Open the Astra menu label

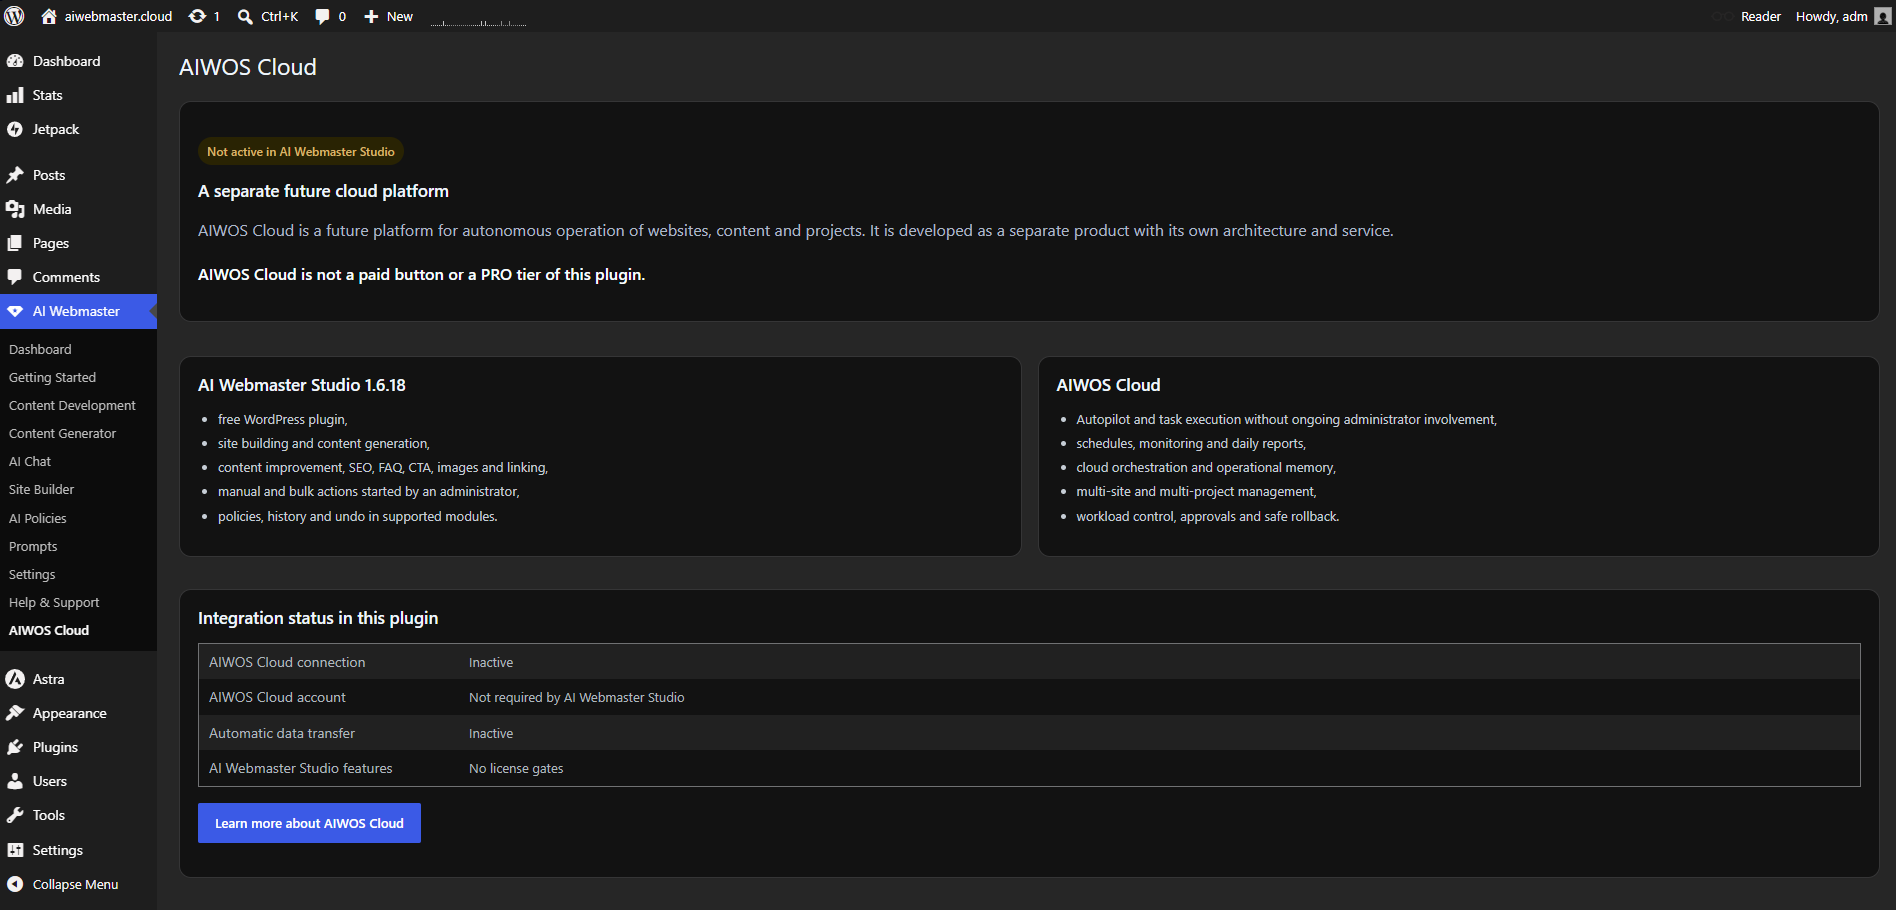[x=48, y=679]
